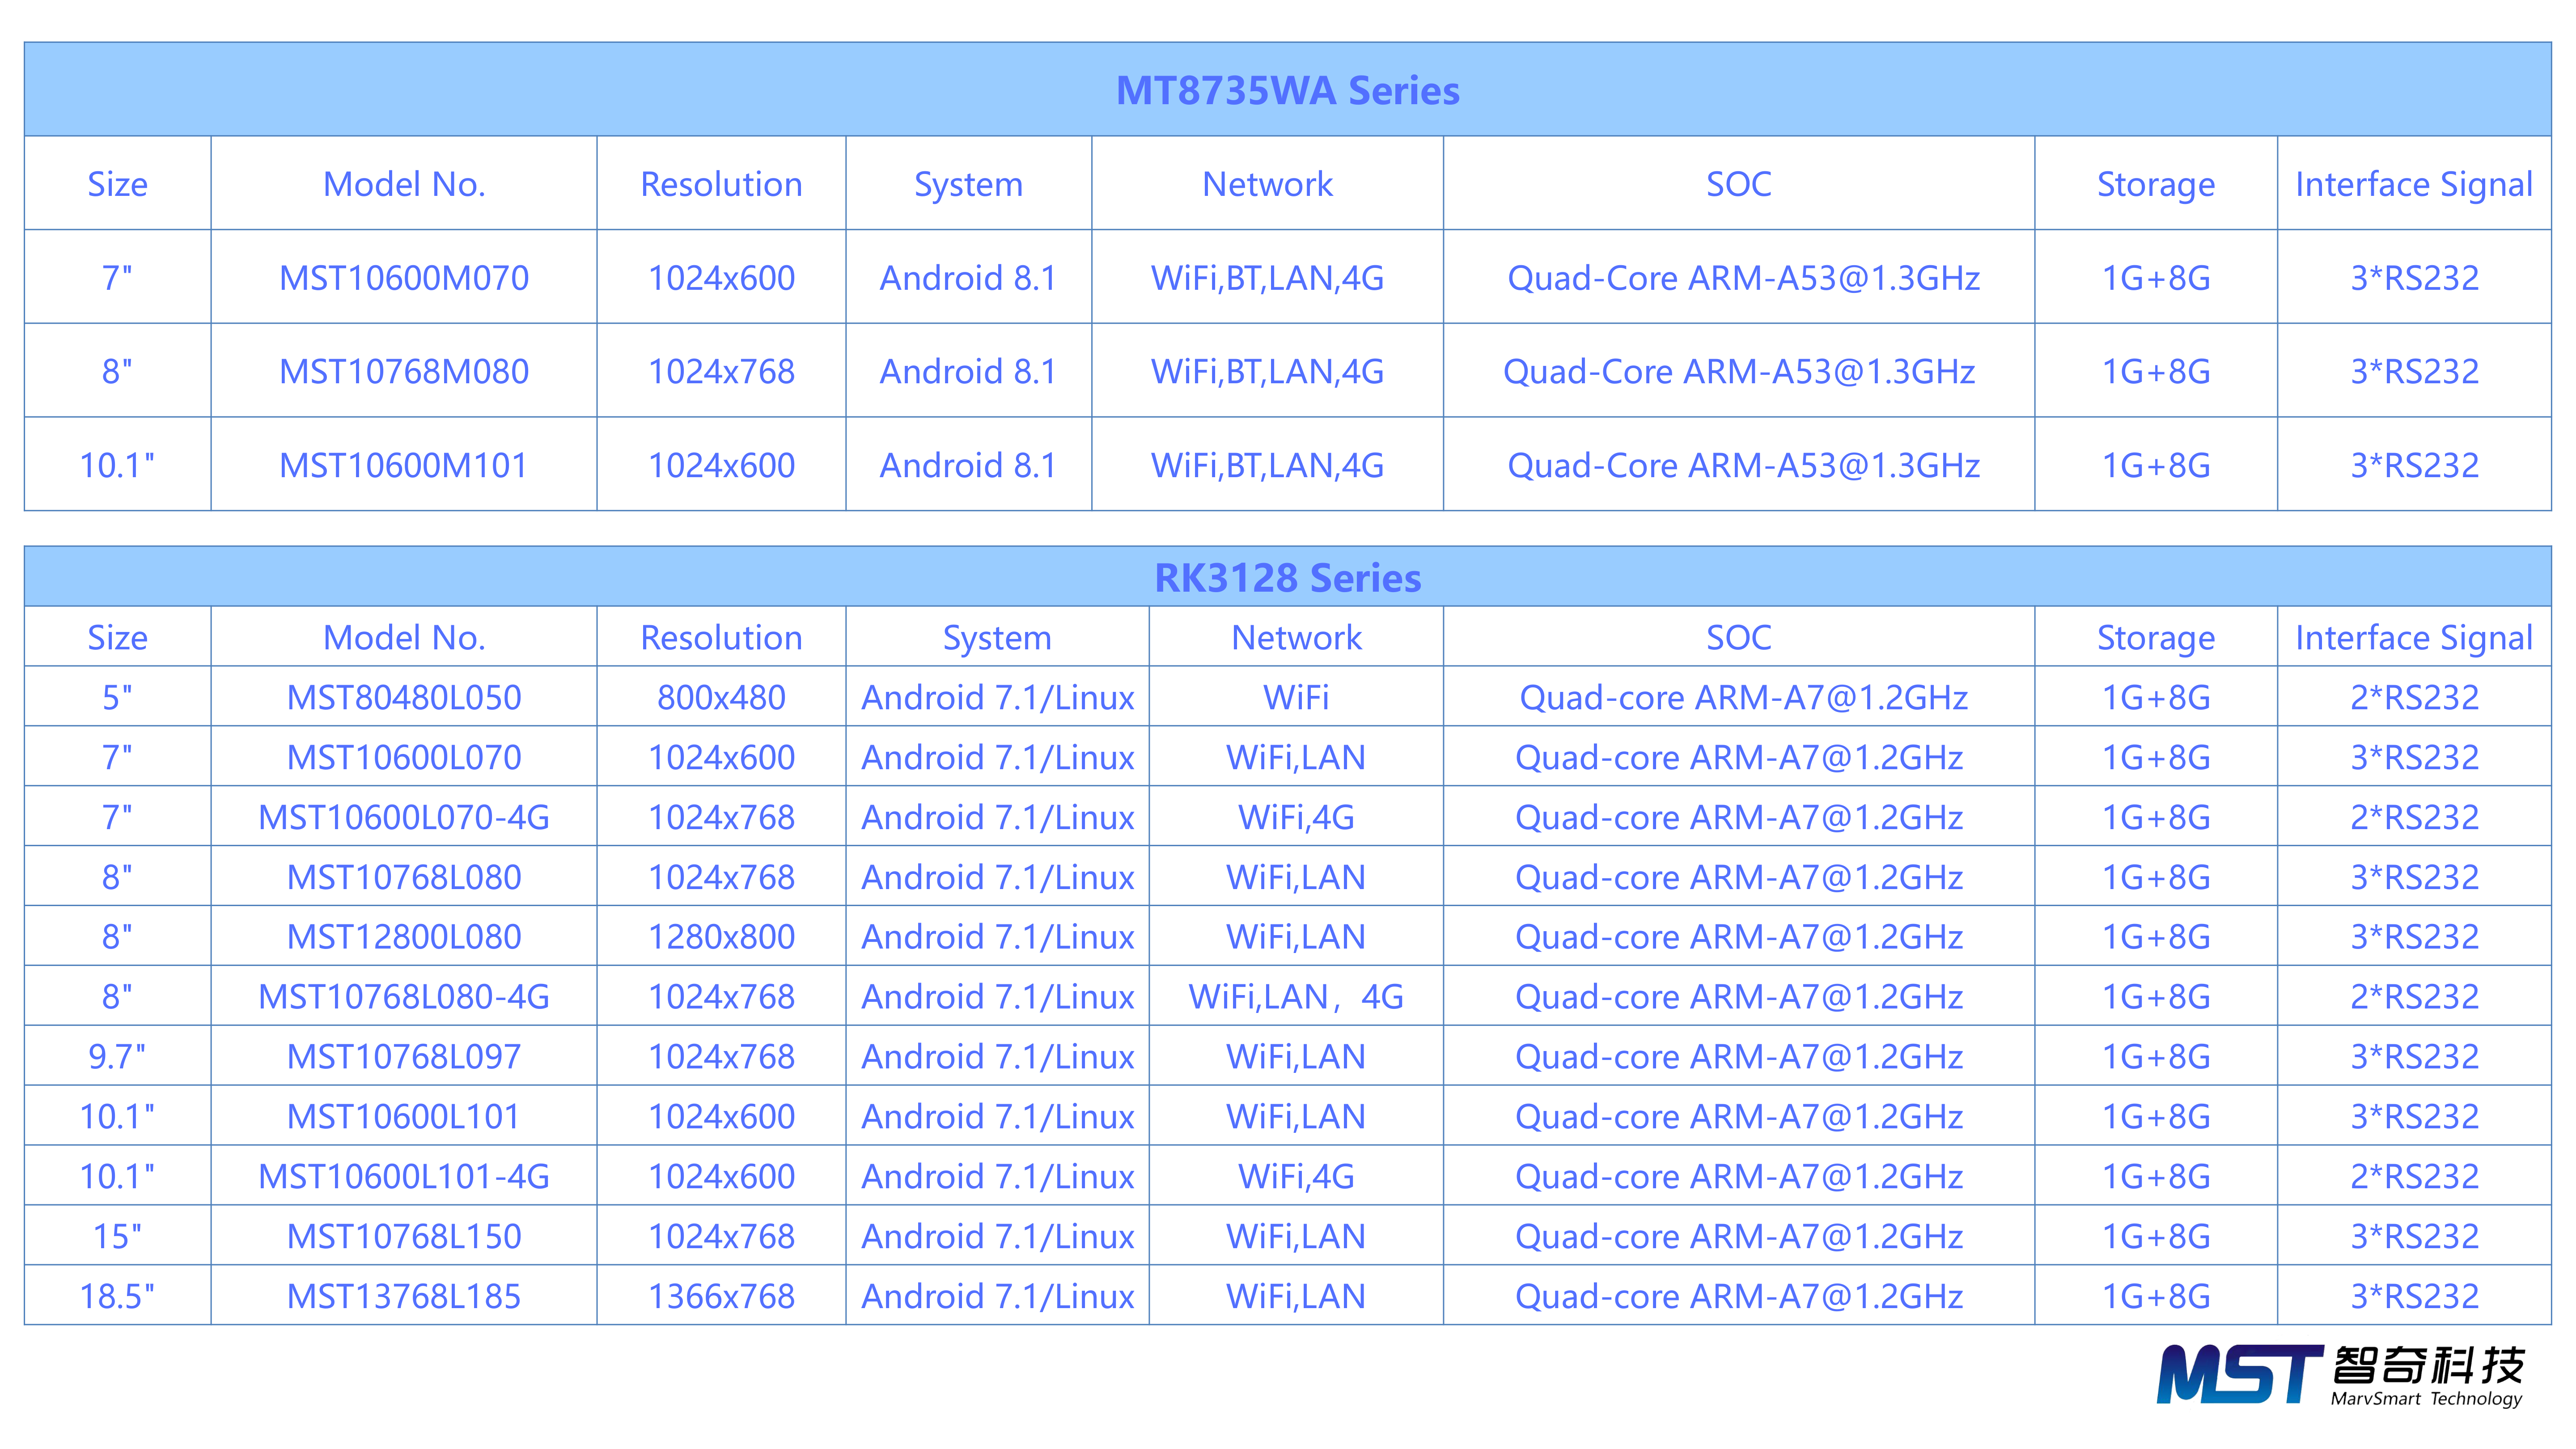Image resolution: width=2576 pixels, height=1449 pixels.
Task: Click the RK3128 Series table title
Action: coord(1287,578)
